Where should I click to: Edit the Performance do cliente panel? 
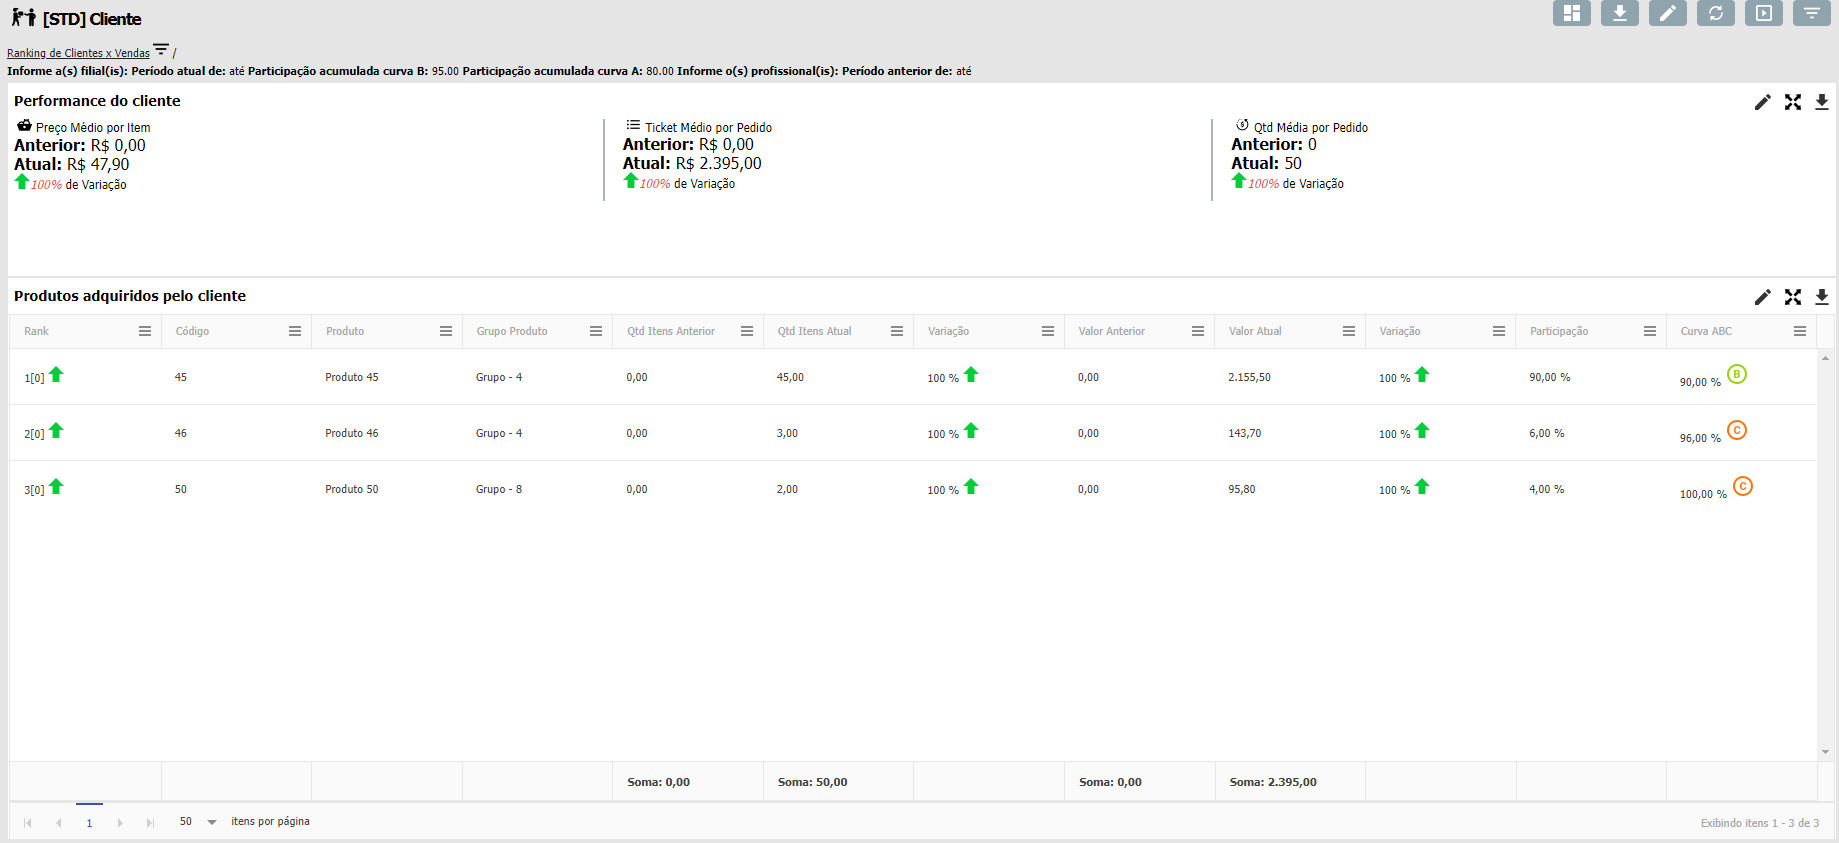pos(1762,102)
